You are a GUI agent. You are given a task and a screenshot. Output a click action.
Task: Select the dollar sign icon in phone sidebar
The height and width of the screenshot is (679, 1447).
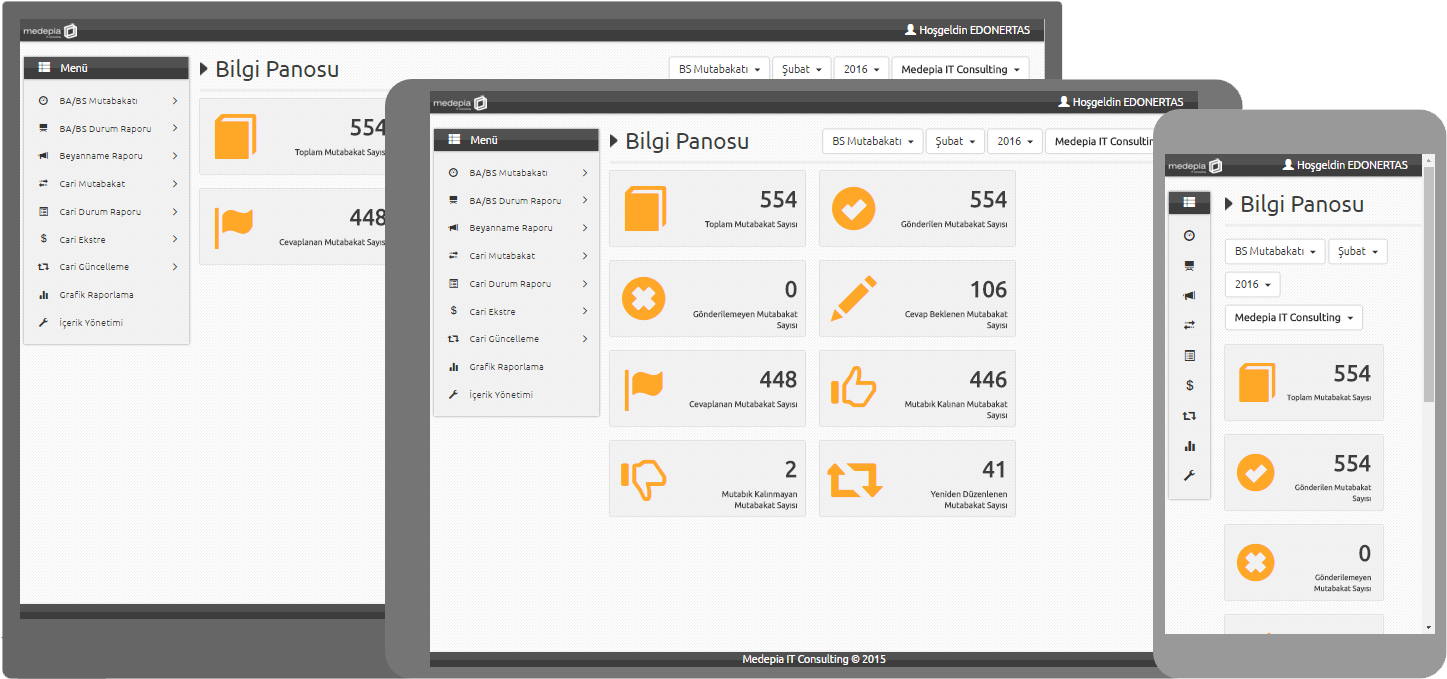tap(1189, 385)
